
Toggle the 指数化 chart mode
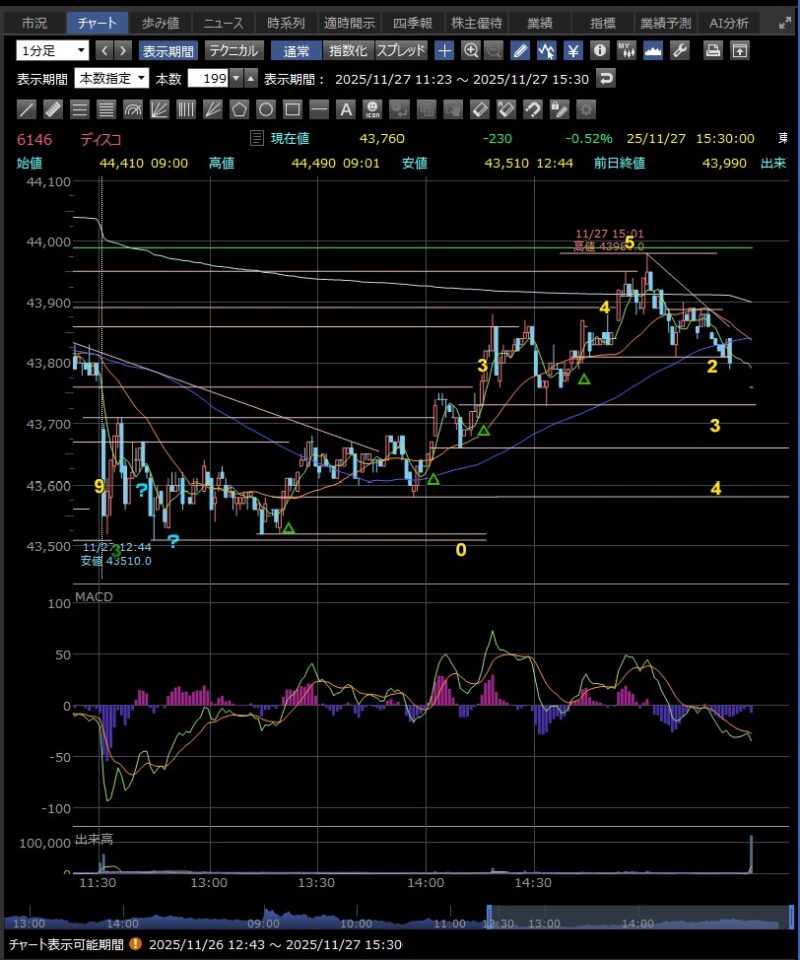point(348,50)
